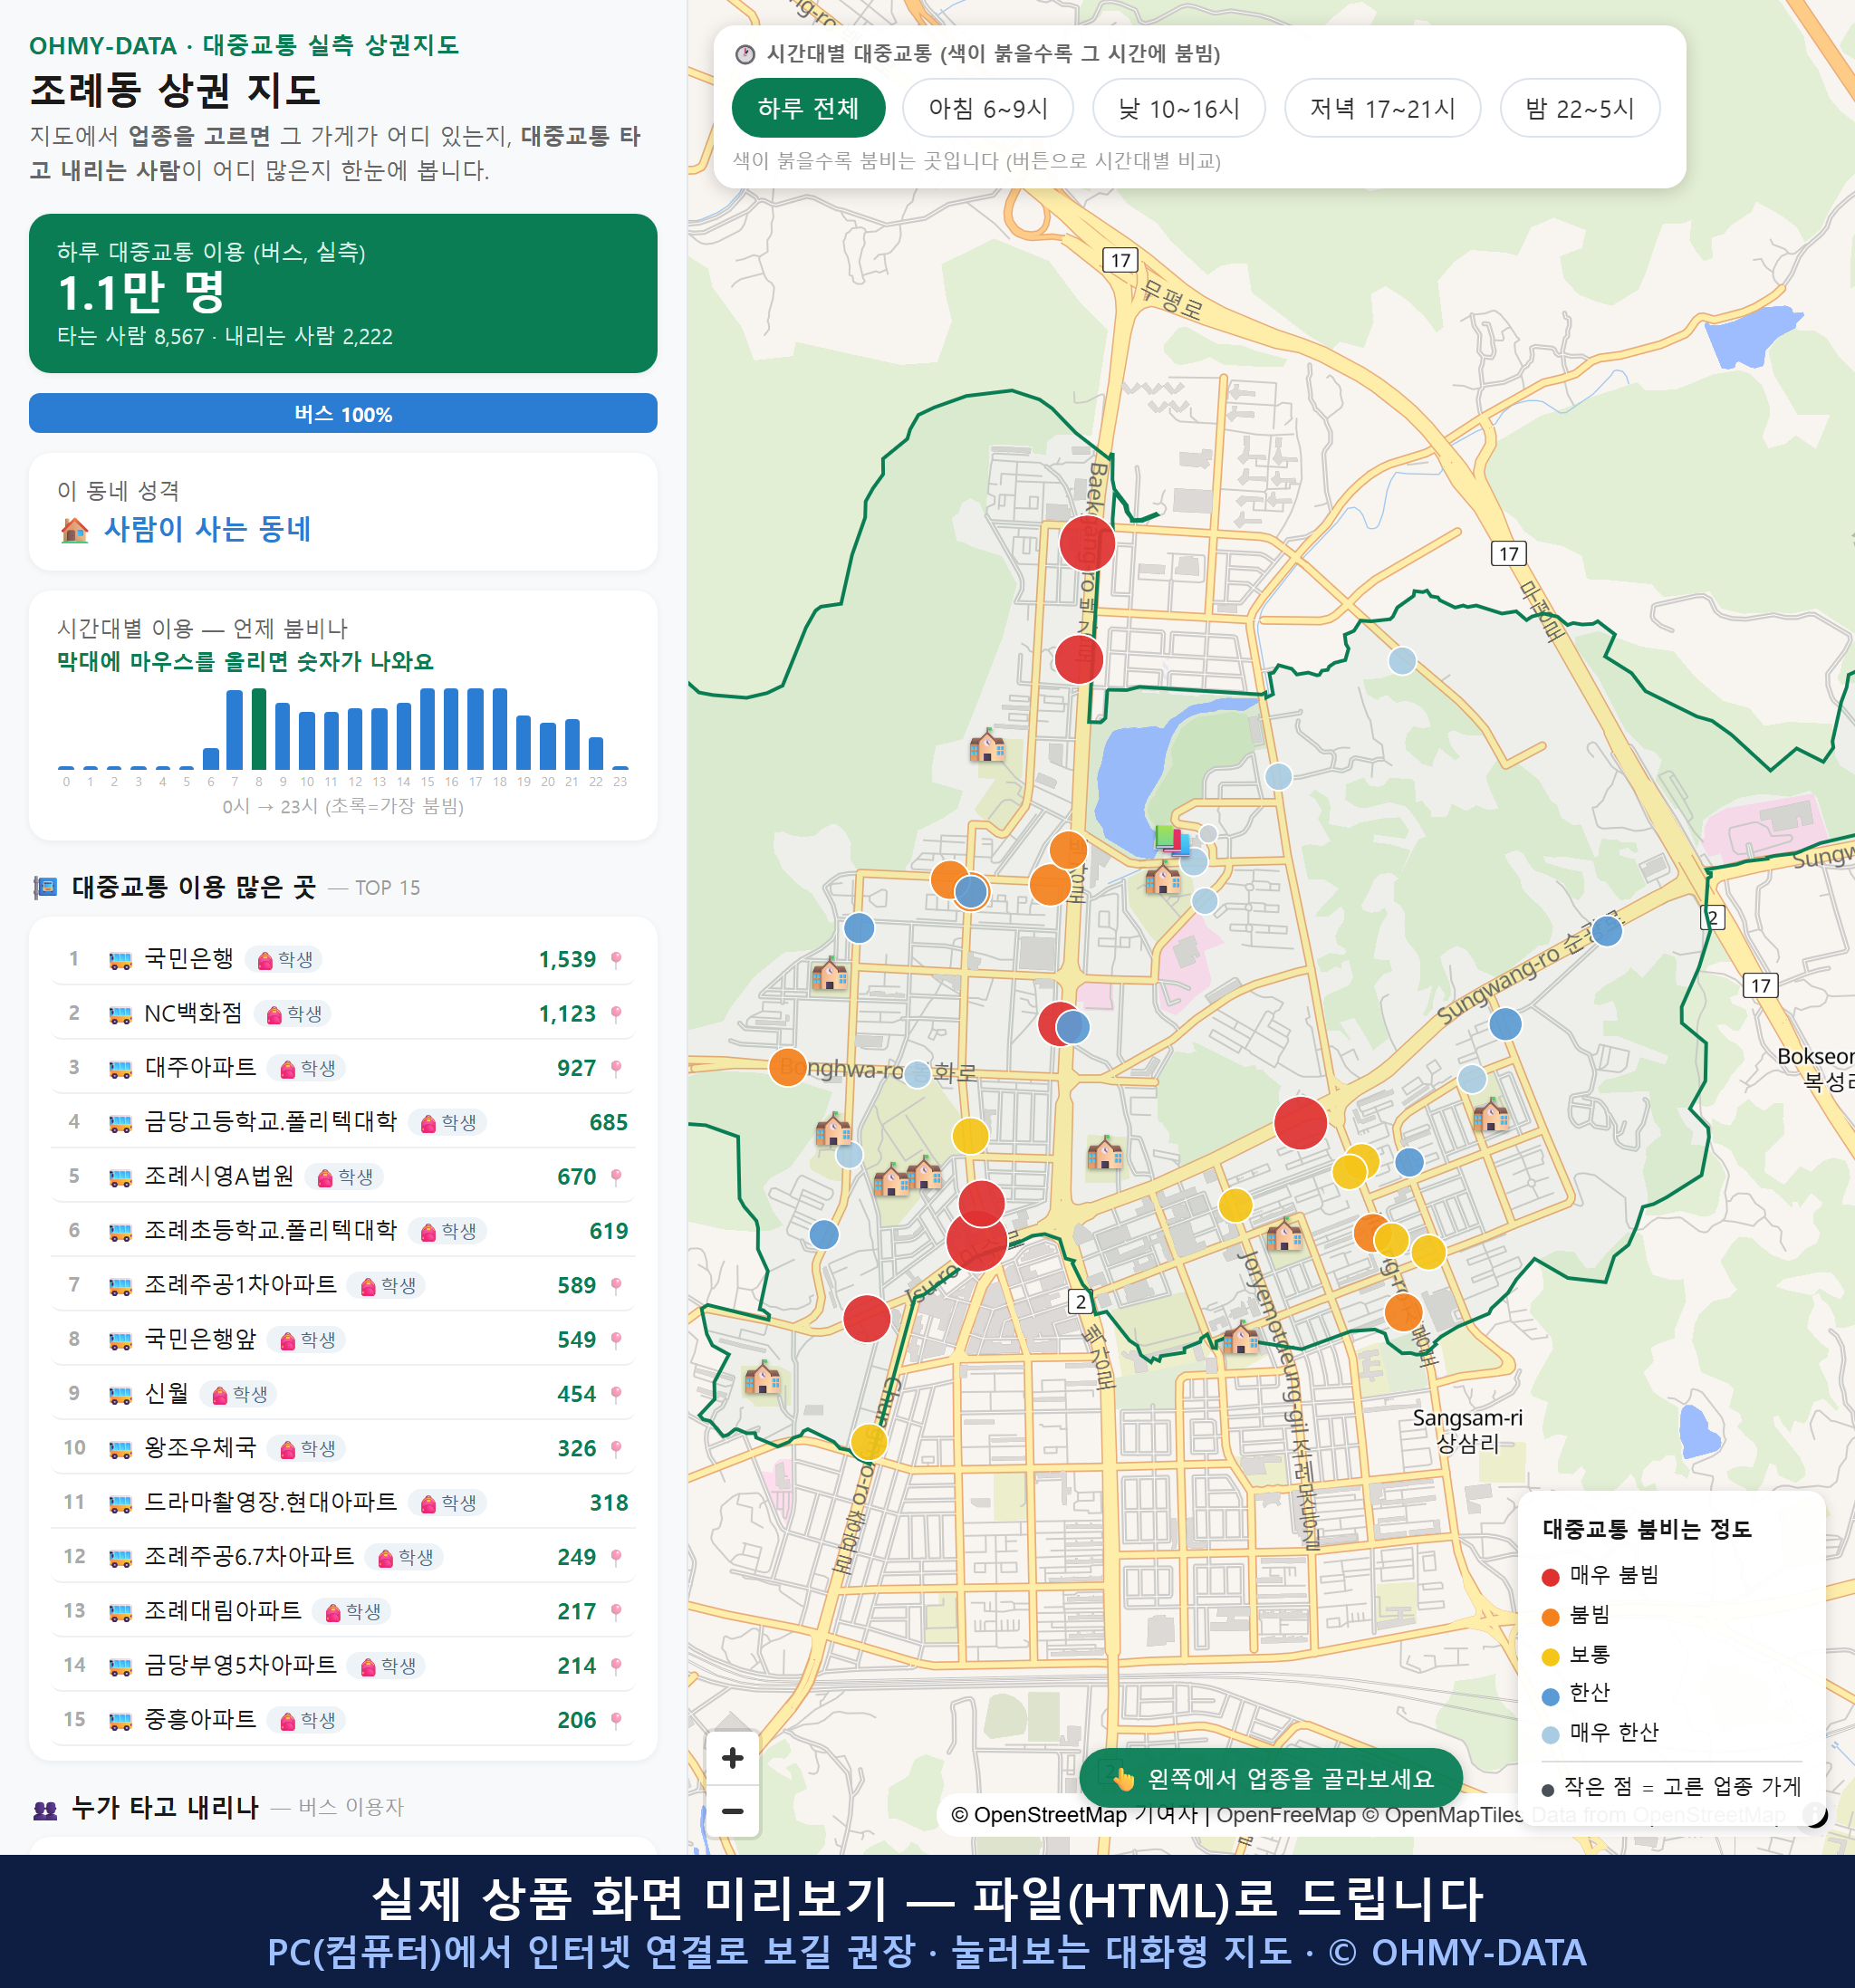
Task: Click the map pin icon for 왕조우체국 row
Action: tap(616, 1448)
